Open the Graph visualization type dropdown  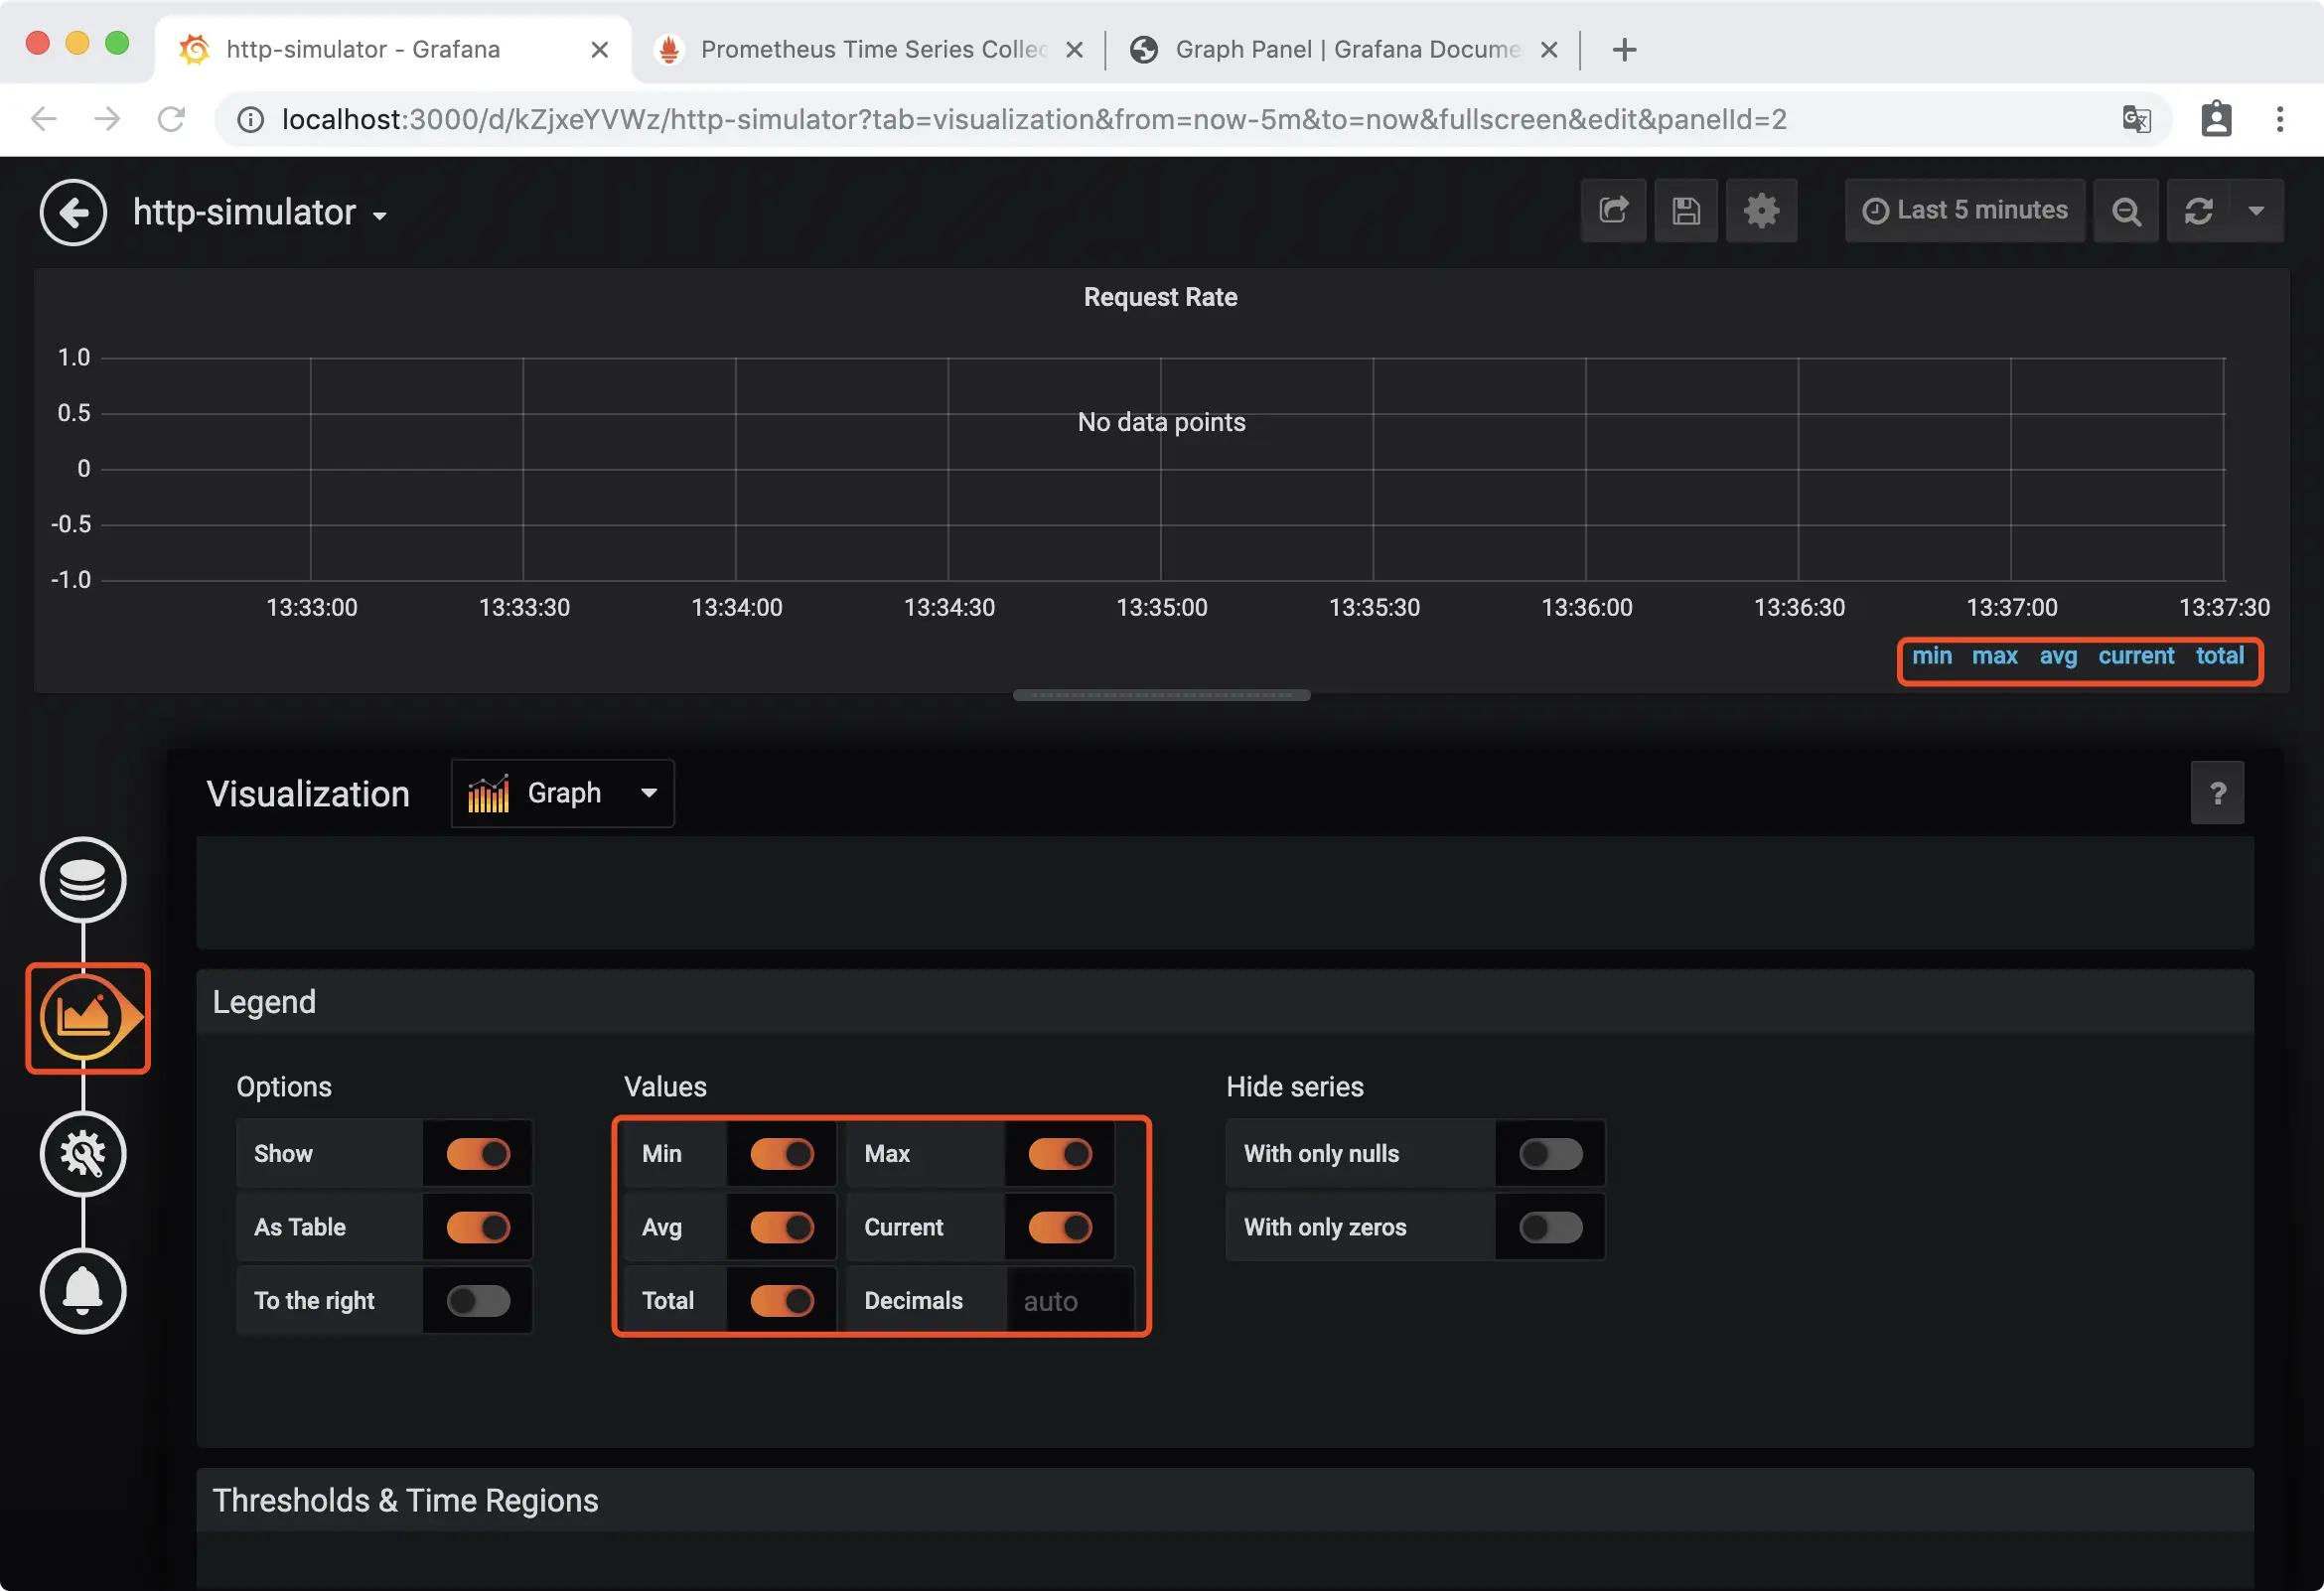[x=562, y=793]
